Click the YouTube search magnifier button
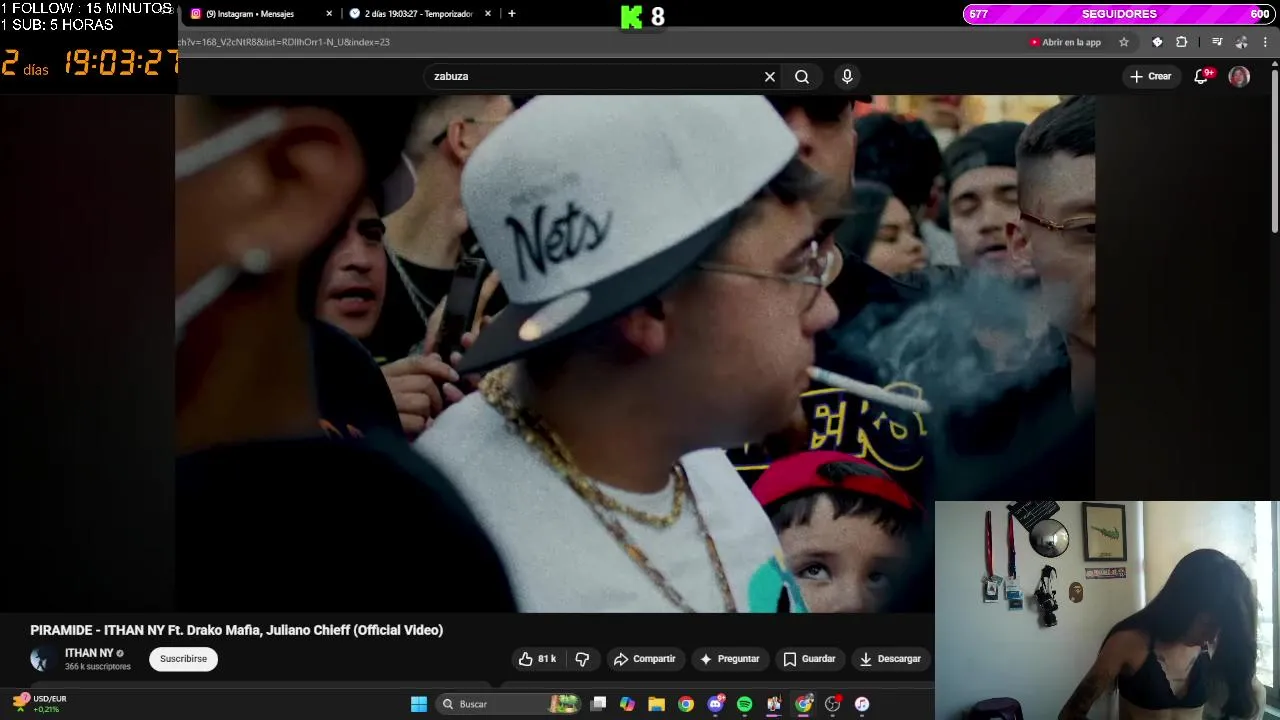Viewport: 1280px width, 720px height. (802, 76)
